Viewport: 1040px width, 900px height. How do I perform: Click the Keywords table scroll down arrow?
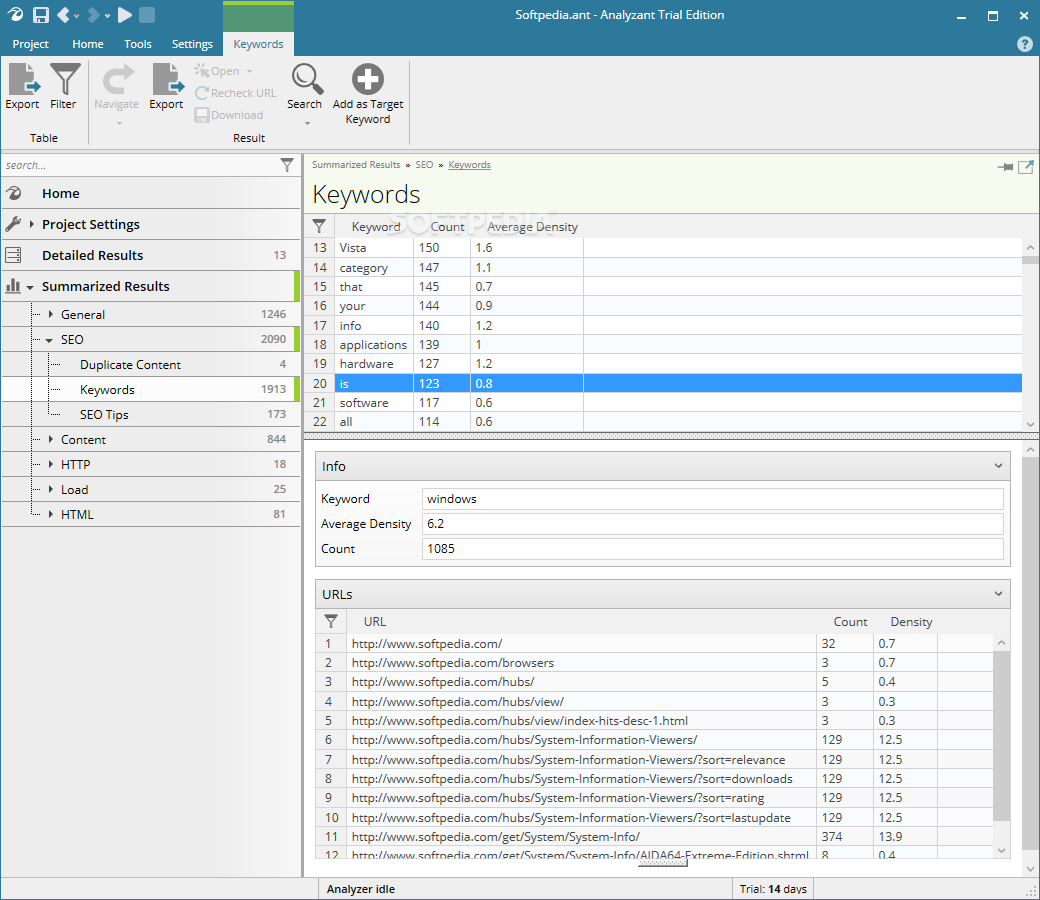1030,424
